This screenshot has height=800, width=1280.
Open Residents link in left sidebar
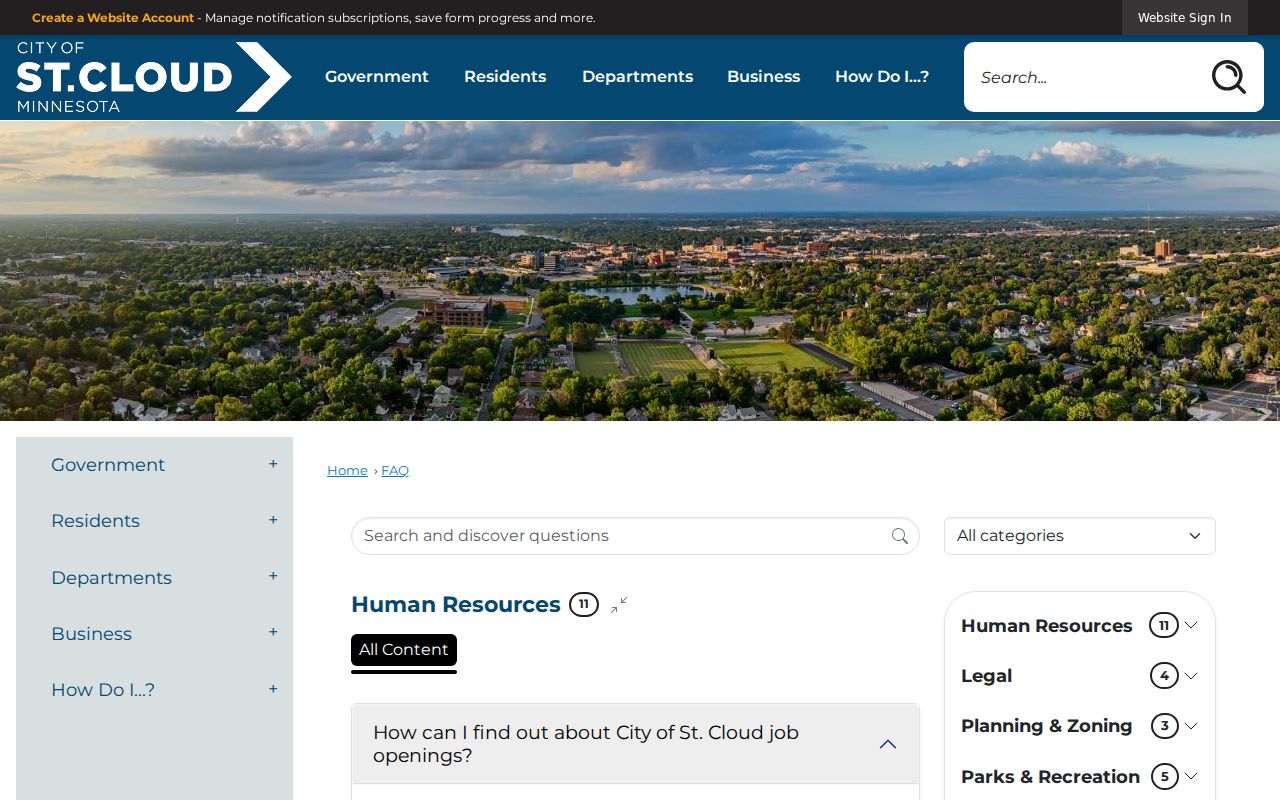[x=95, y=521]
